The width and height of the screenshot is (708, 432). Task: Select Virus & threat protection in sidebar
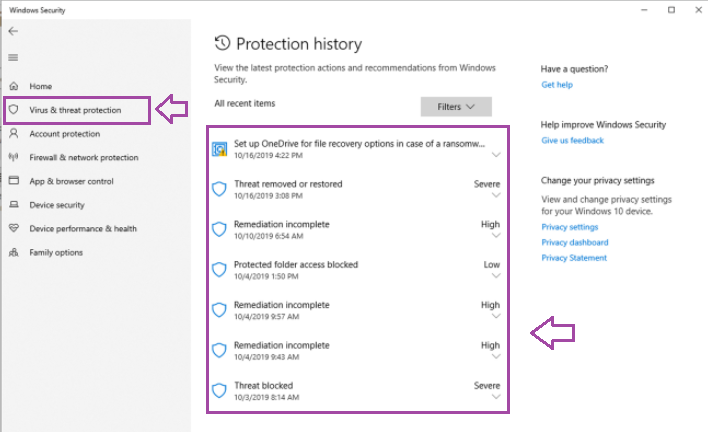click(76, 110)
